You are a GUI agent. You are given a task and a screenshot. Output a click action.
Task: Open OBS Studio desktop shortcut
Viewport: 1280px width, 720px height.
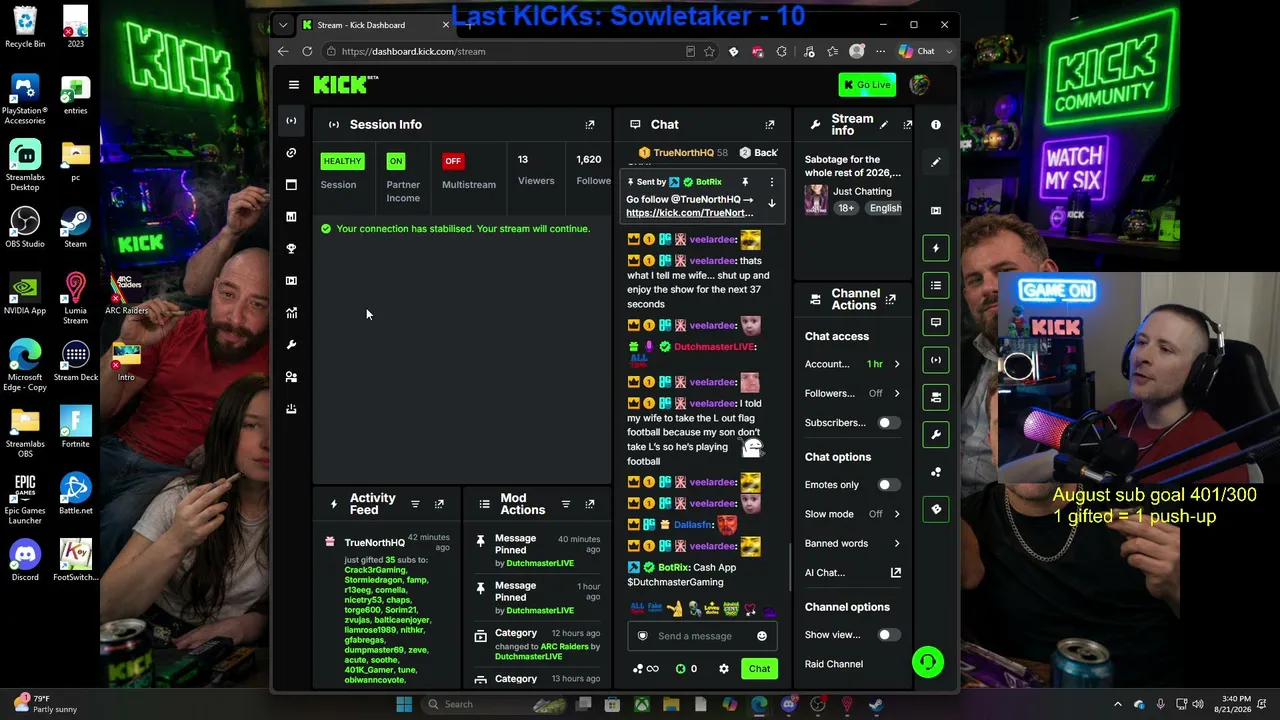click(25, 227)
